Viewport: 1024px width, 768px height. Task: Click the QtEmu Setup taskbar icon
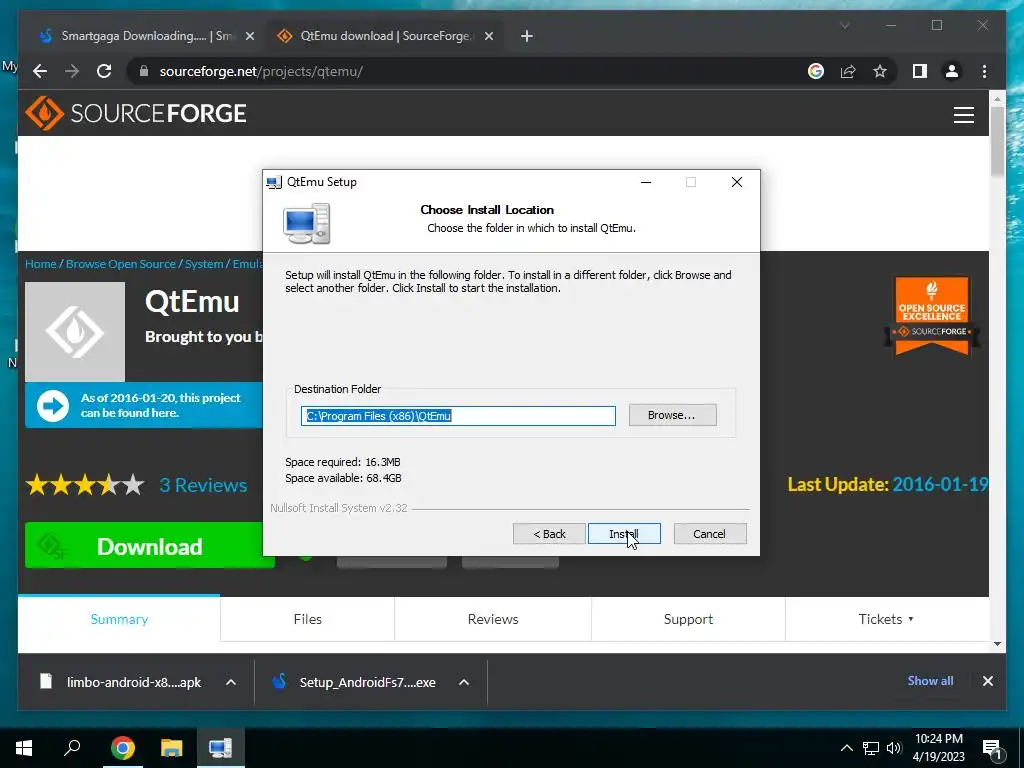click(221, 748)
